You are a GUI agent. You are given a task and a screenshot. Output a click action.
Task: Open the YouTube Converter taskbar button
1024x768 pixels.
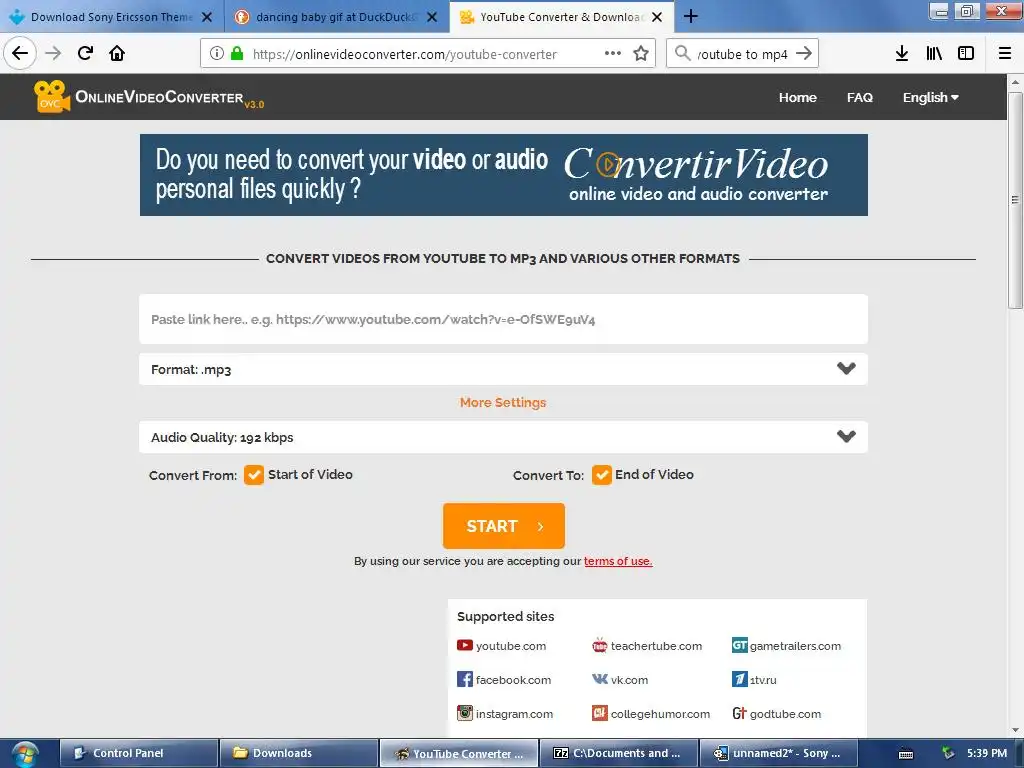tap(459, 753)
